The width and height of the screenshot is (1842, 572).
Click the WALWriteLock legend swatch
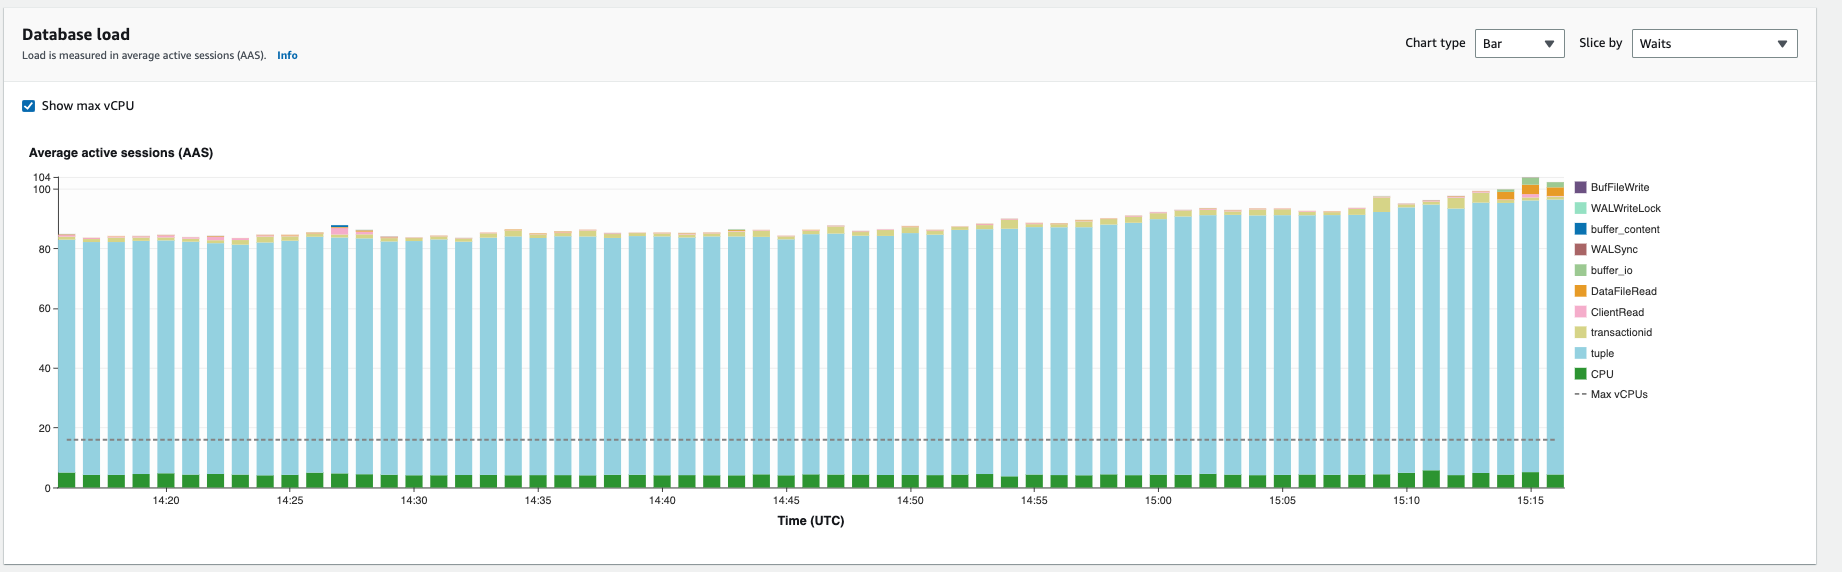(x=1580, y=208)
